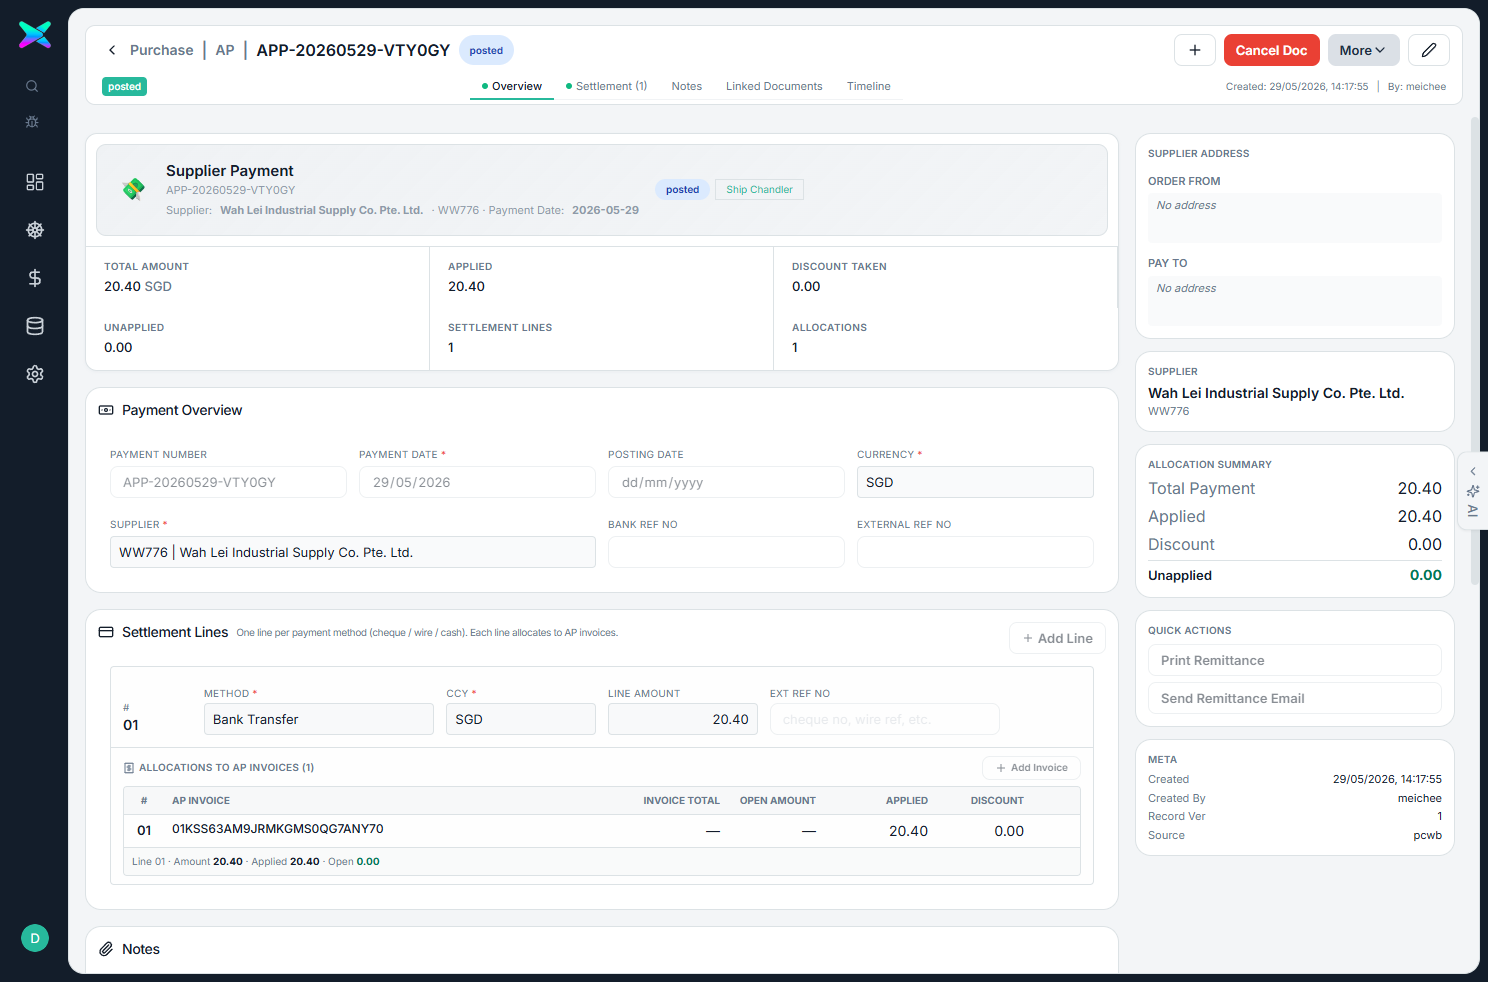Click the Payment Number field
The image size is (1488, 982).
click(228, 482)
